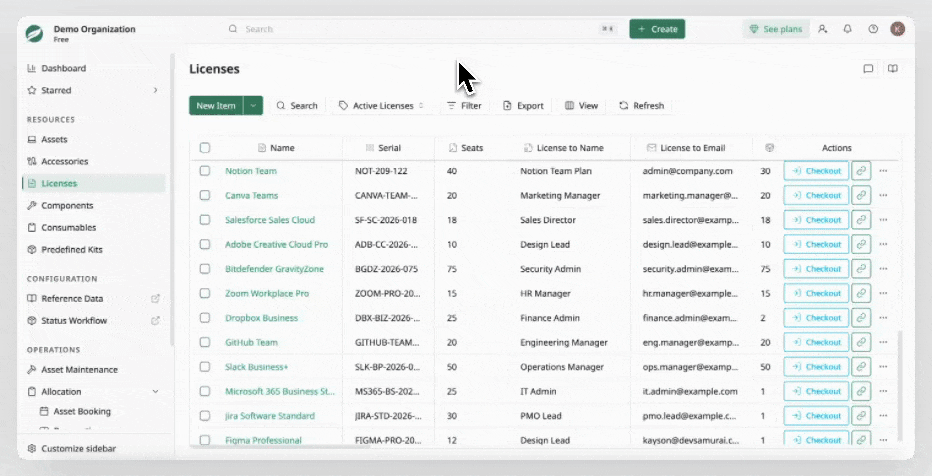Screen dimensions: 932x476
Task: Copy link for Slack Business+ license
Action: click(861, 367)
